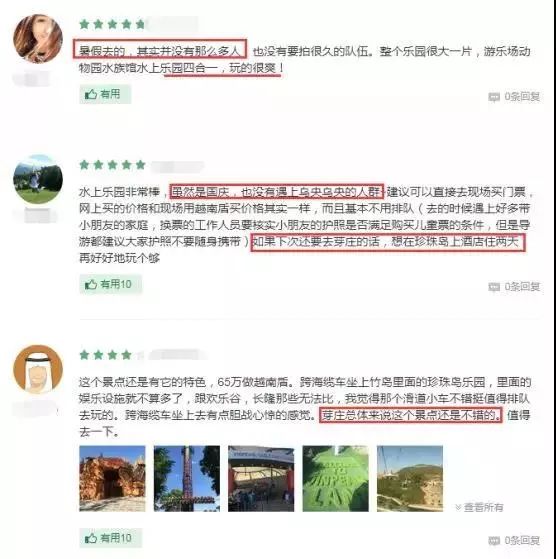Click the thumbs-up icon on the third review
Screen dimensions: 556x559
[x=91, y=538]
